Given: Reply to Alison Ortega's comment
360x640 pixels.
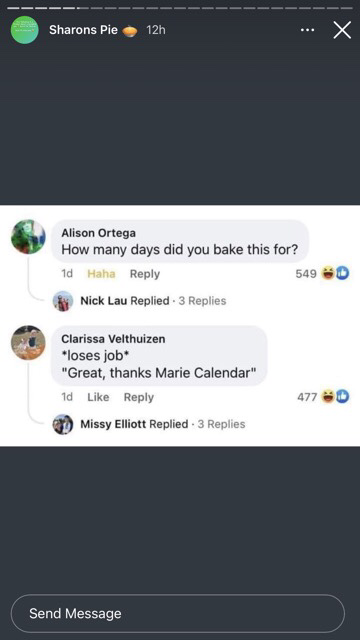Looking at the screenshot, I should coord(145,274).
